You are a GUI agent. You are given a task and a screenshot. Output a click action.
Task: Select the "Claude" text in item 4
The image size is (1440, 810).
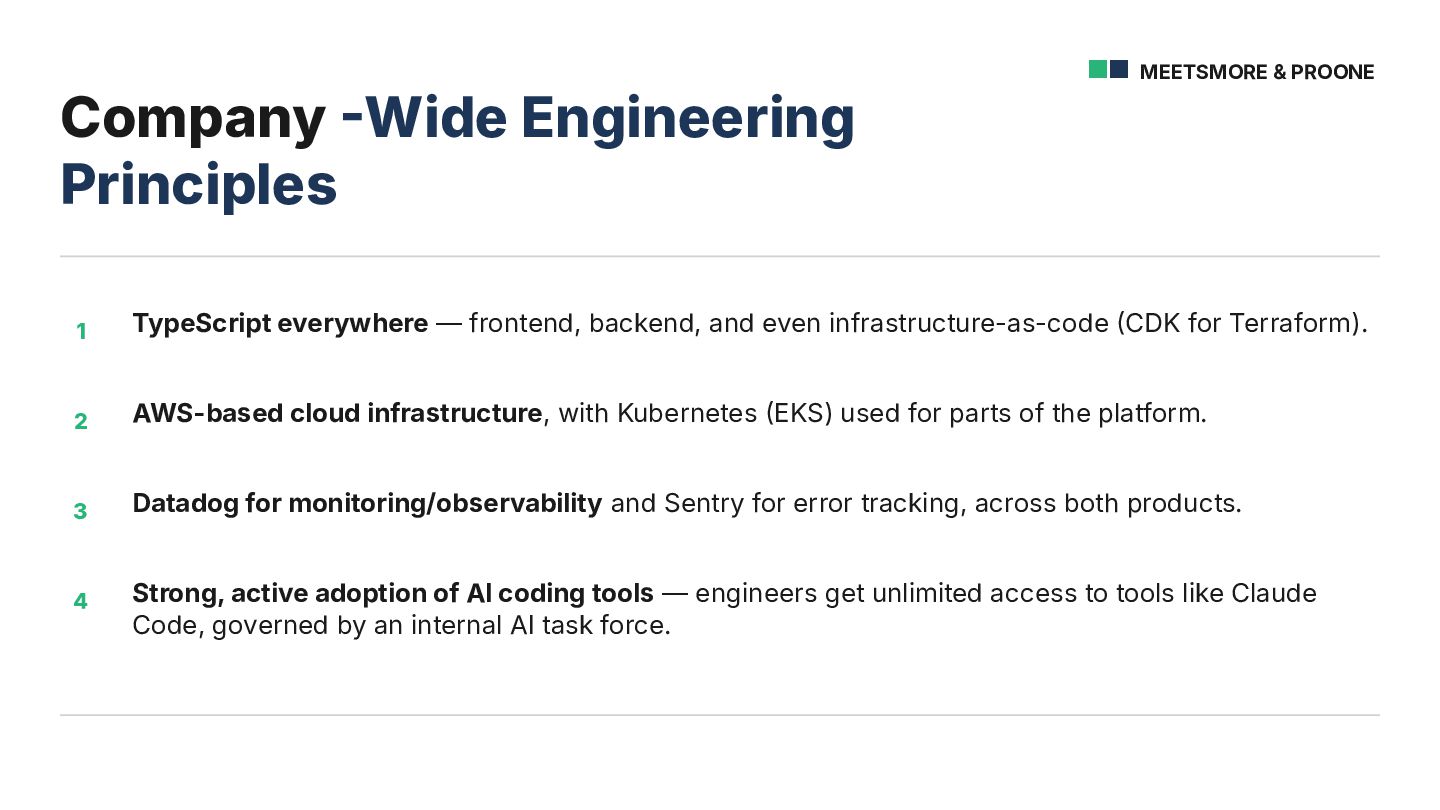click(1274, 593)
